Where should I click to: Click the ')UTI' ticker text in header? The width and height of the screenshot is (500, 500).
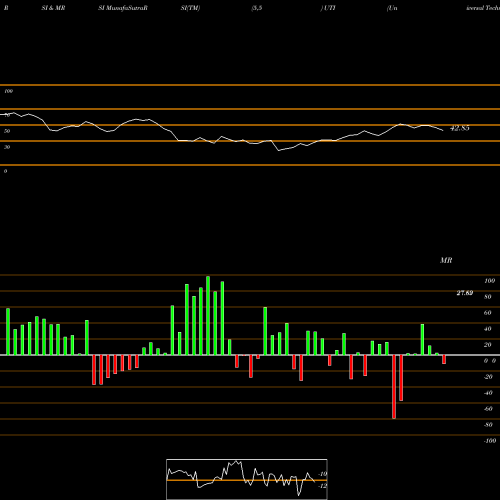click(328, 8)
